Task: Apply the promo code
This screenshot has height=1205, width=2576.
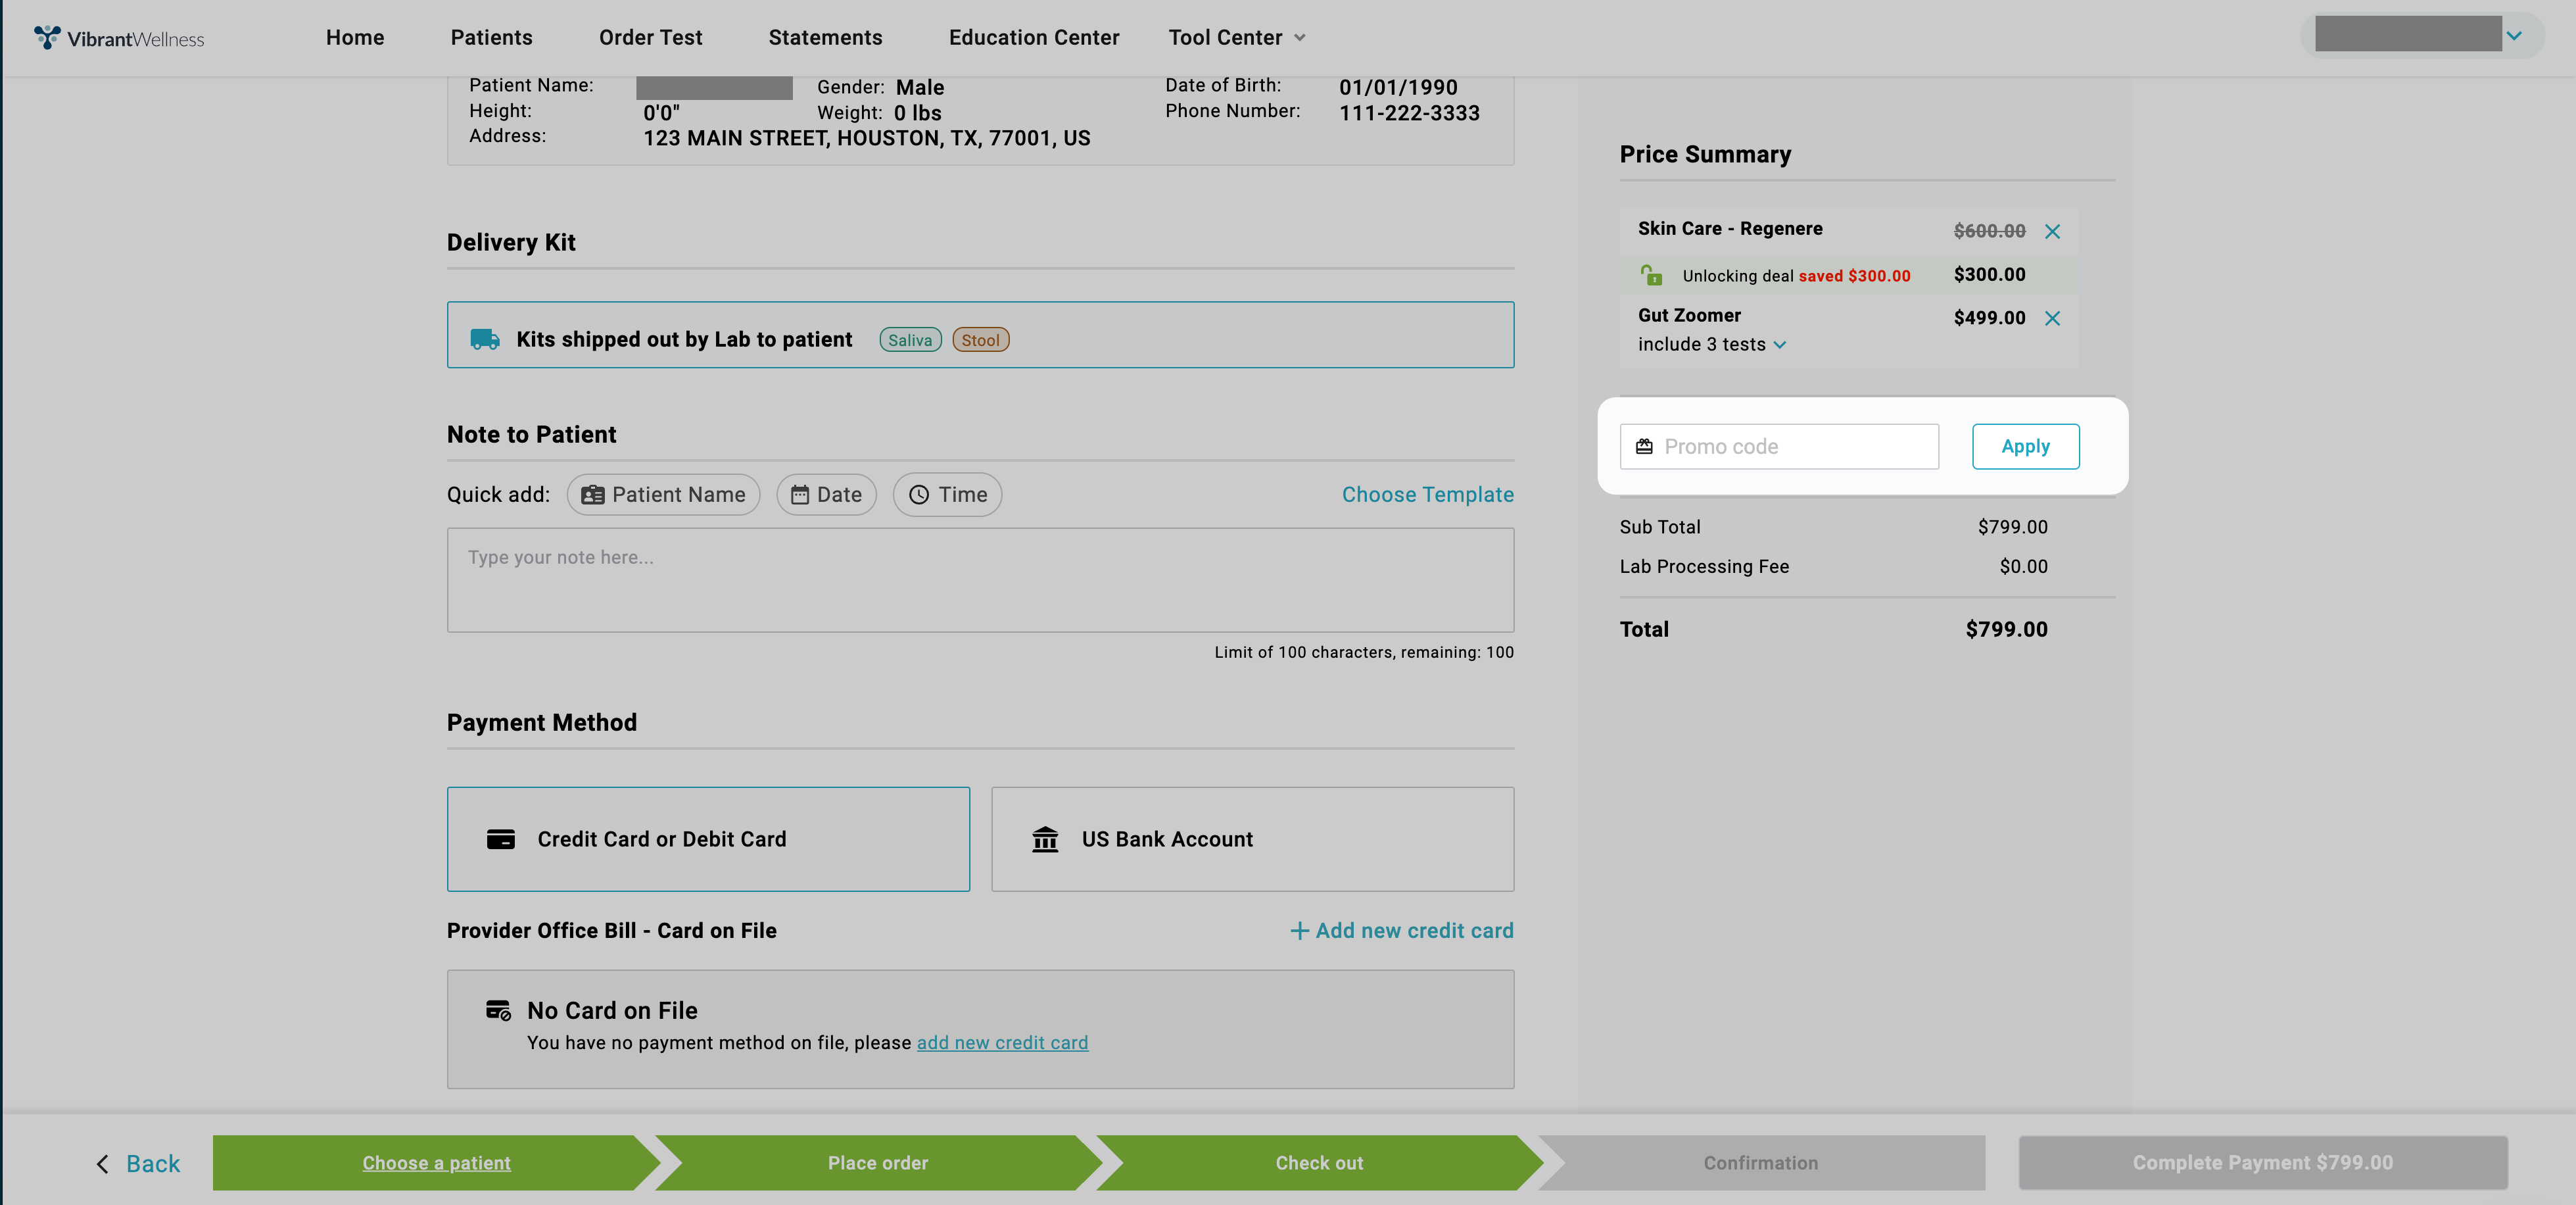Action: tap(2025, 446)
